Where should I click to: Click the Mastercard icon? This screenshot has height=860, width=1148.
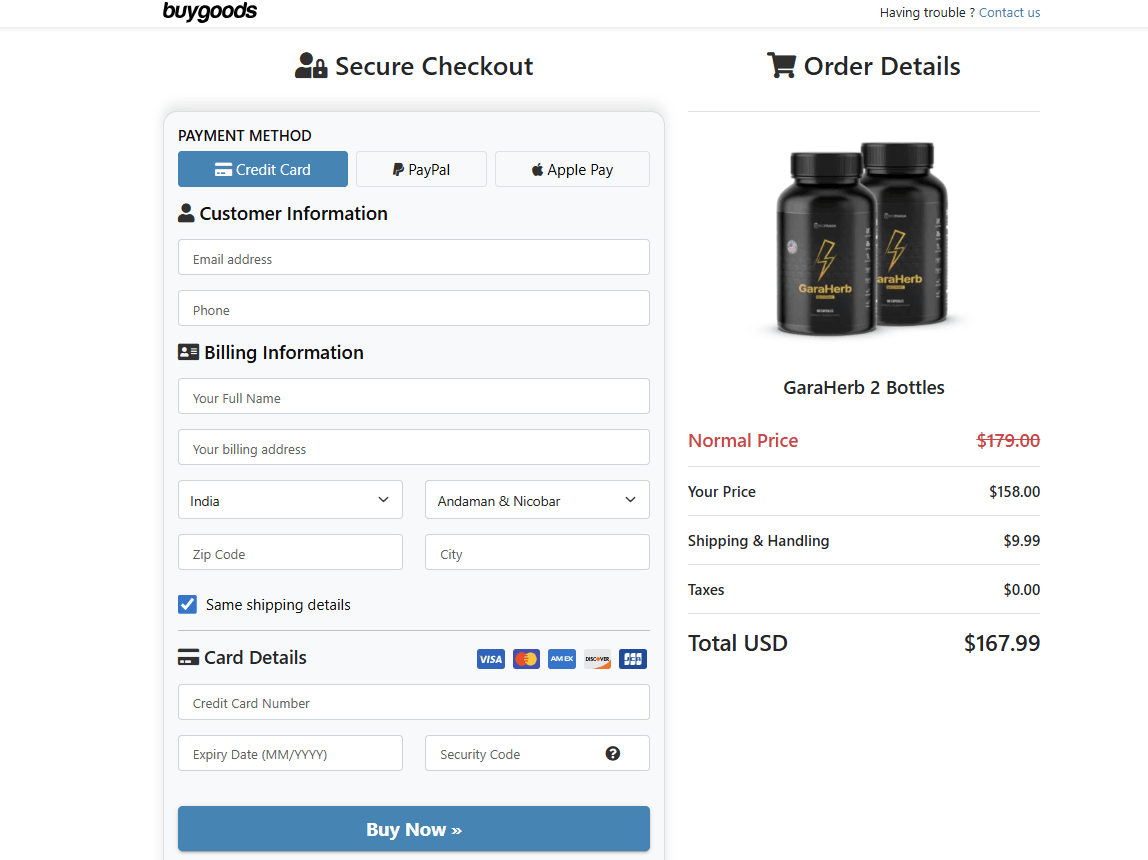tap(525, 659)
